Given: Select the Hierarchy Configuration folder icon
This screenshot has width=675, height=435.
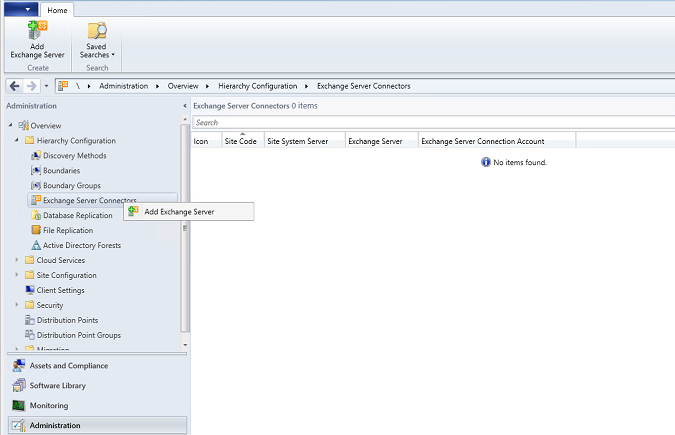Looking at the screenshot, I should tap(30, 140).
